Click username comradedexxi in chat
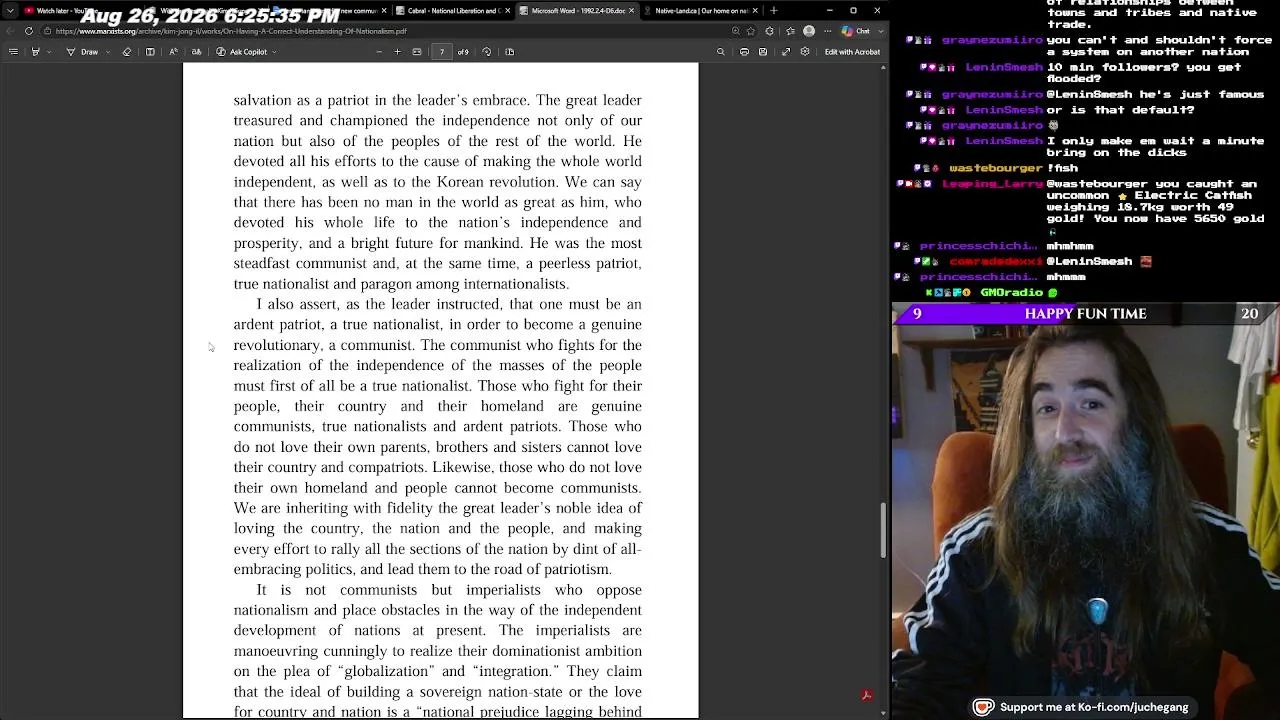Screen dimensions: 1280x720 [996, 261]
